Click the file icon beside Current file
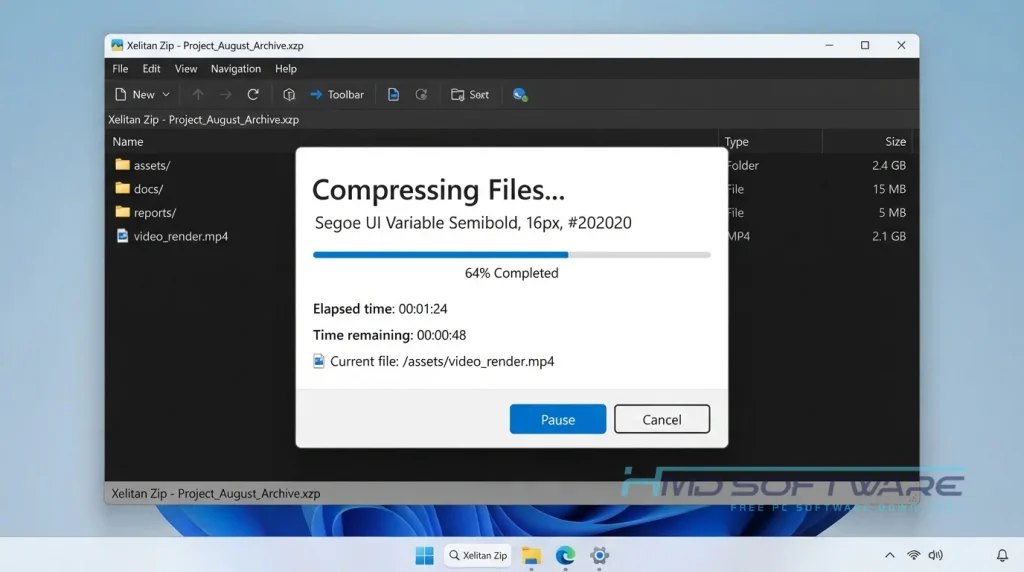This screenshot has width=1024, height=572. click(319, 361)
